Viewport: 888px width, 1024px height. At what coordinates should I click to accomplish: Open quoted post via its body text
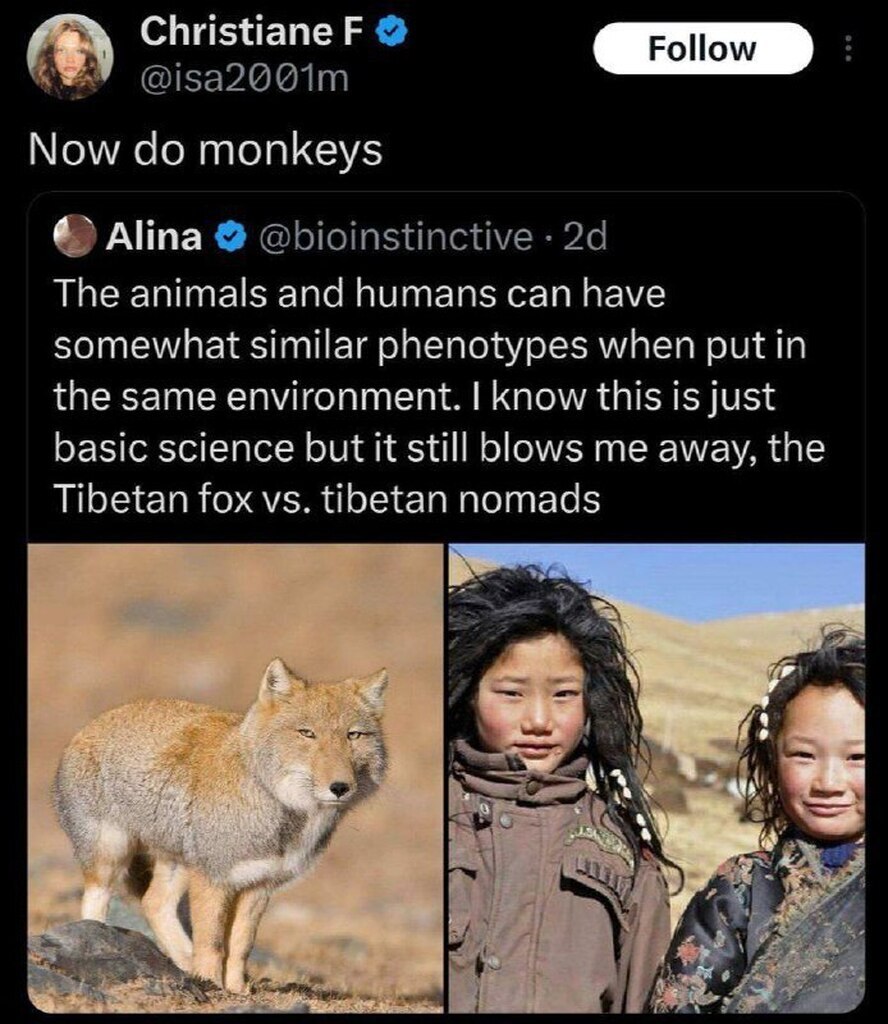click(x=439, y=396)
